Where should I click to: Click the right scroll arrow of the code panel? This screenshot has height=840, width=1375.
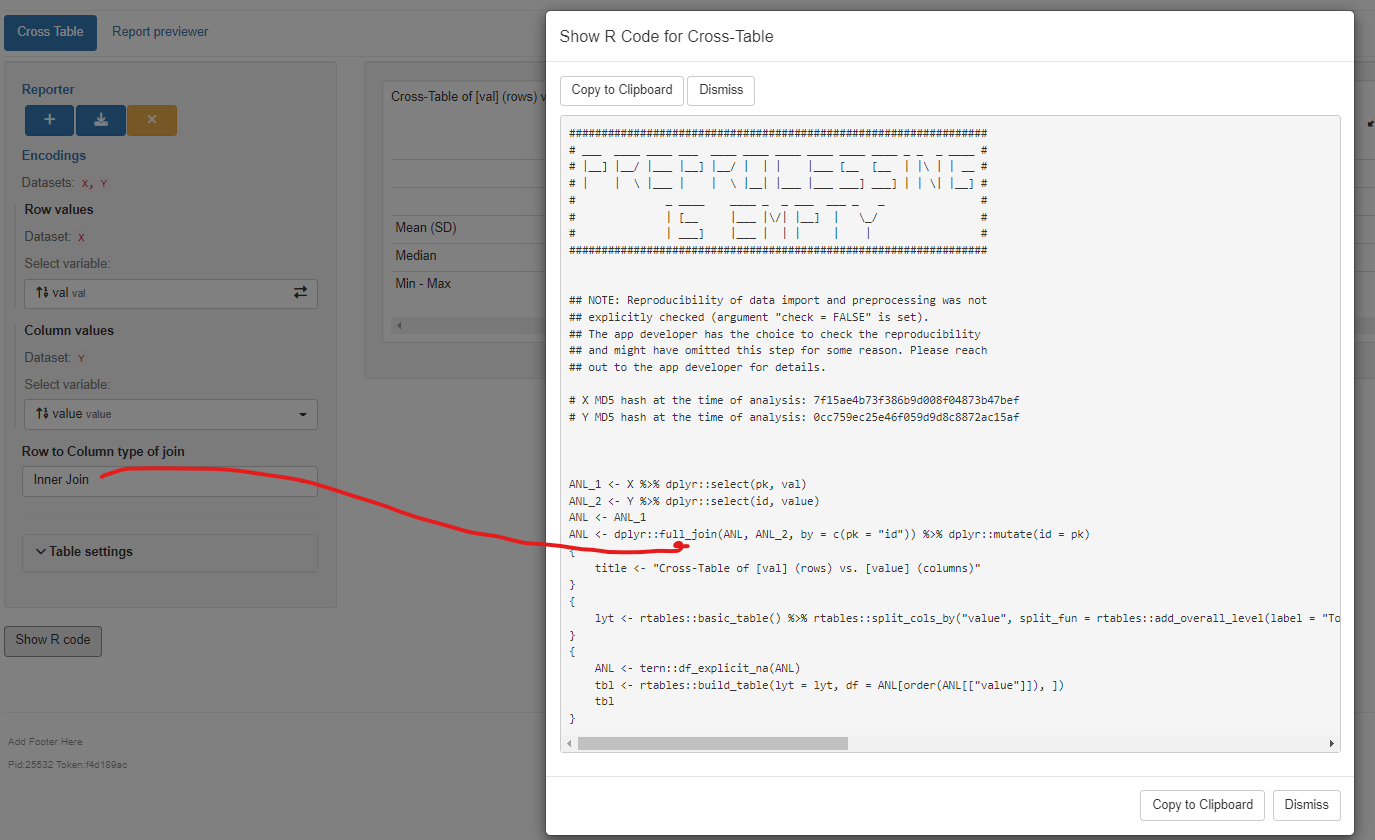[1332, 743]
